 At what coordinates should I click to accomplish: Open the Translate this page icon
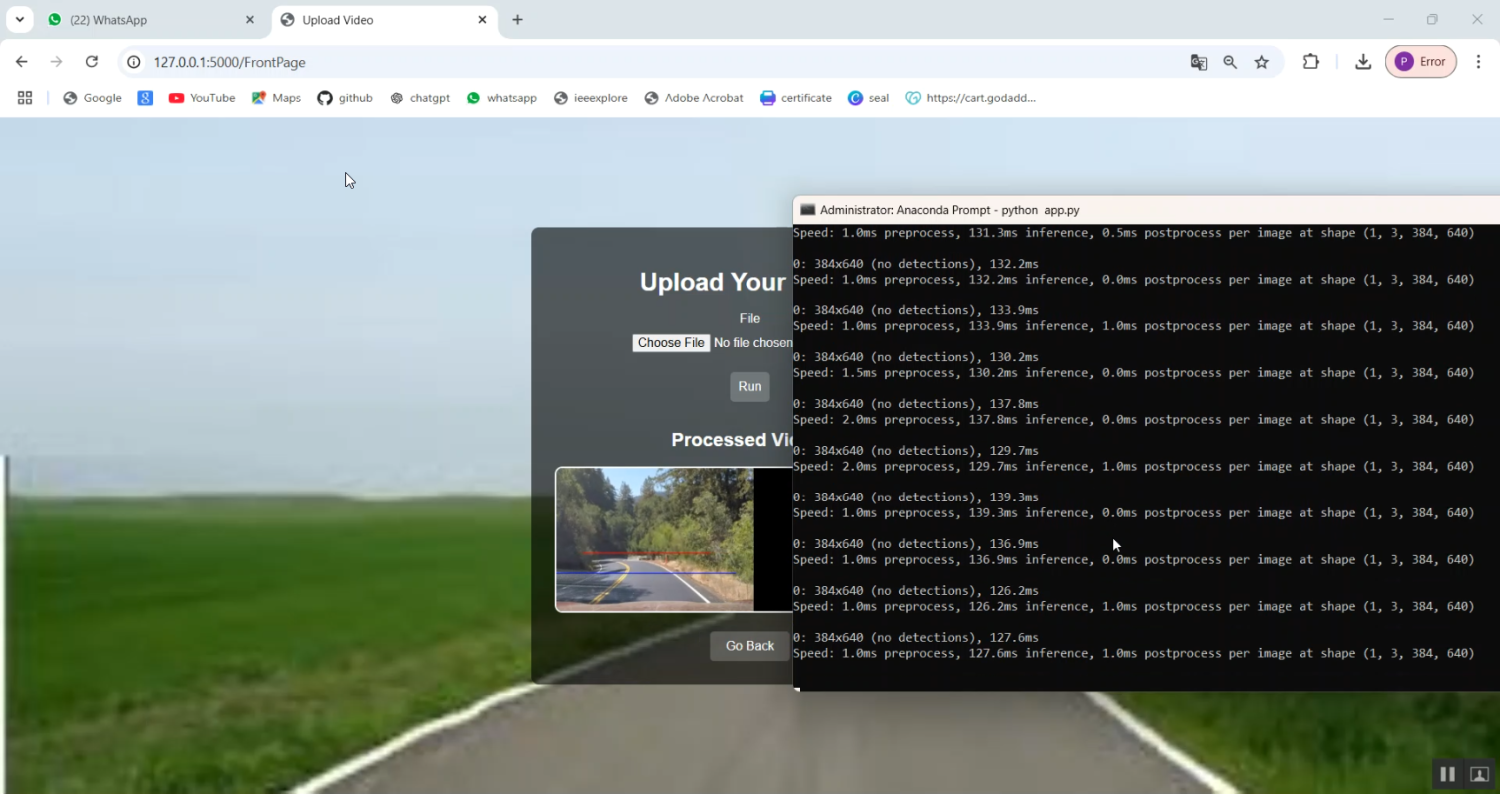click(x=1199, y=62)
